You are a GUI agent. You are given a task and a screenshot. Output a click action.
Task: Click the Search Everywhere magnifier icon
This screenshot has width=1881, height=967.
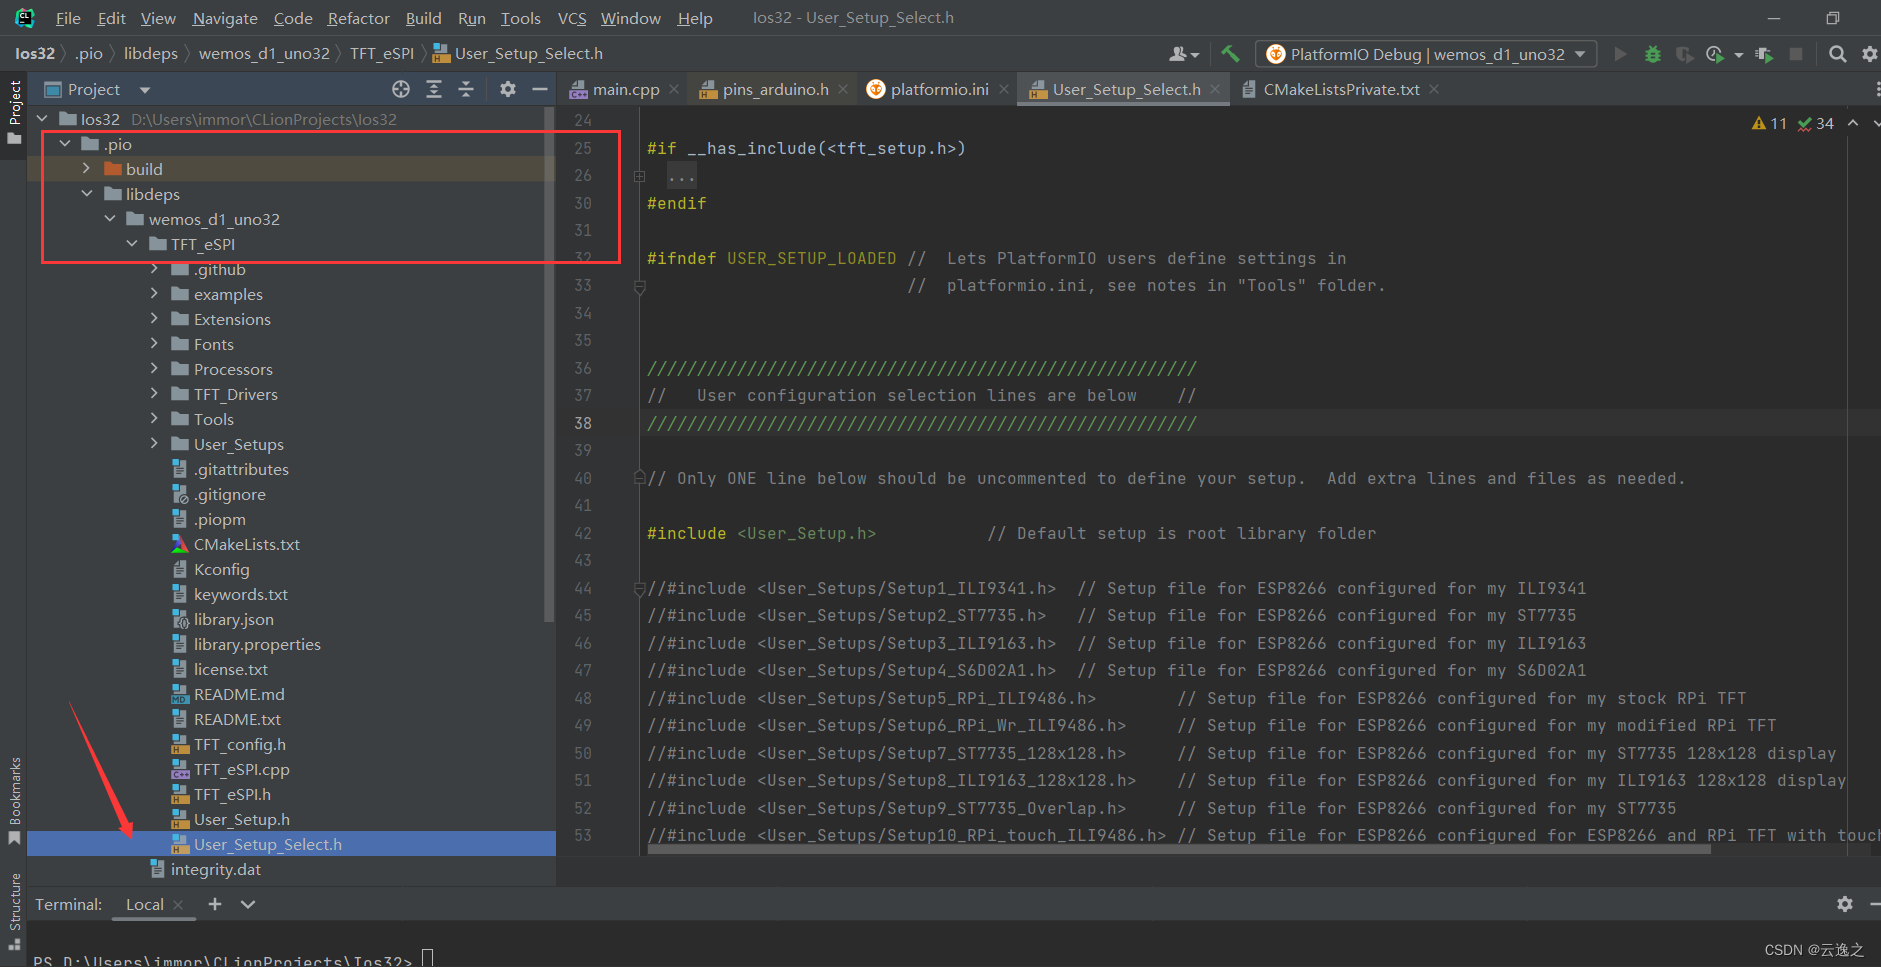tap(1837, 54)
